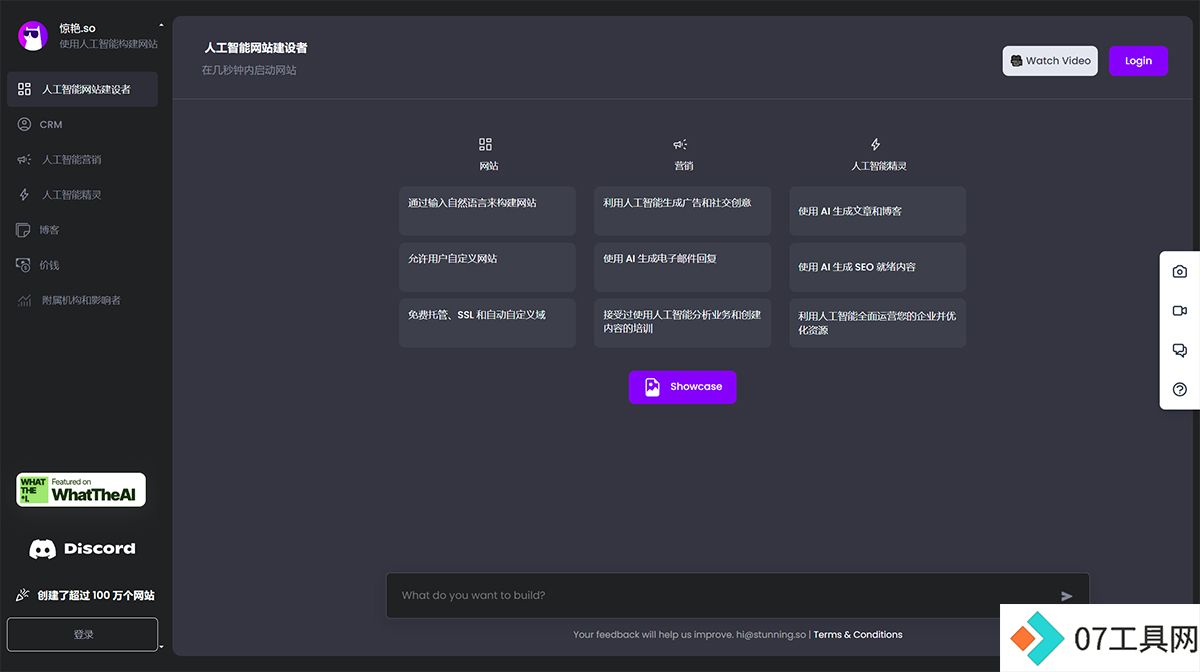Click the 网站 column grid icon
This screenshot has width=1200, height=672.
486,144
